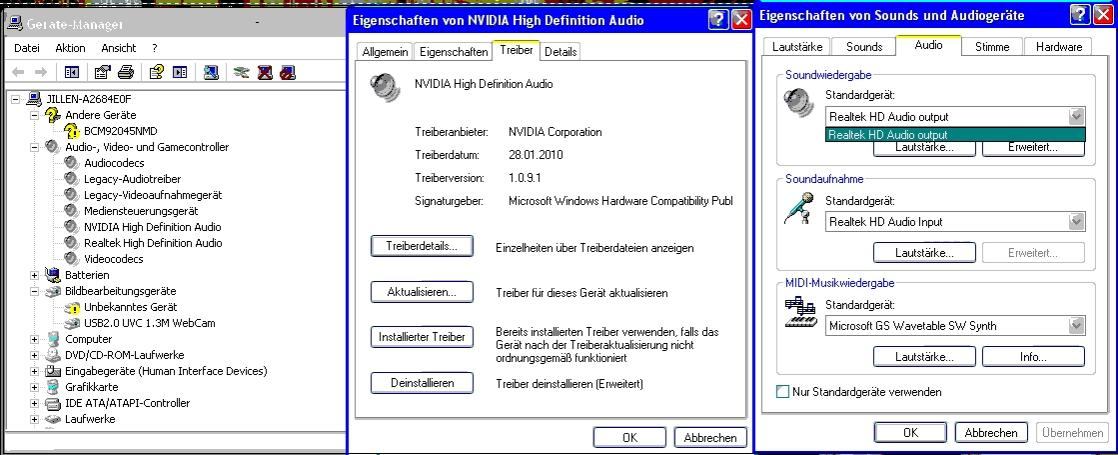Select the Videocodecs tree entry
This screenshot has width=1118, height=455.
pyautogui.click(x=113, y=259)
